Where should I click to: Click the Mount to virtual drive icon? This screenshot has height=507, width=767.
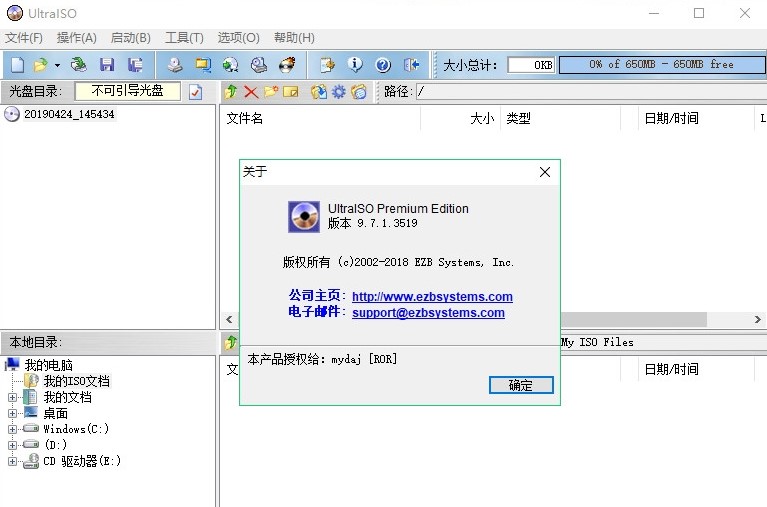pos(259,65)
